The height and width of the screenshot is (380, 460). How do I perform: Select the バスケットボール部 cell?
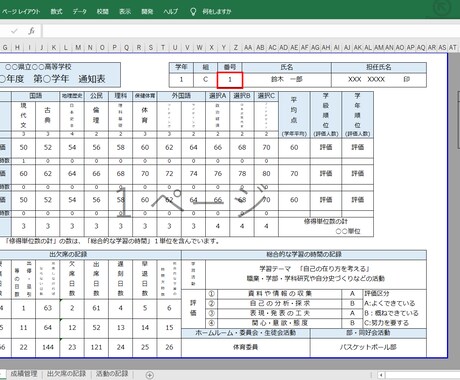[368, 347]
